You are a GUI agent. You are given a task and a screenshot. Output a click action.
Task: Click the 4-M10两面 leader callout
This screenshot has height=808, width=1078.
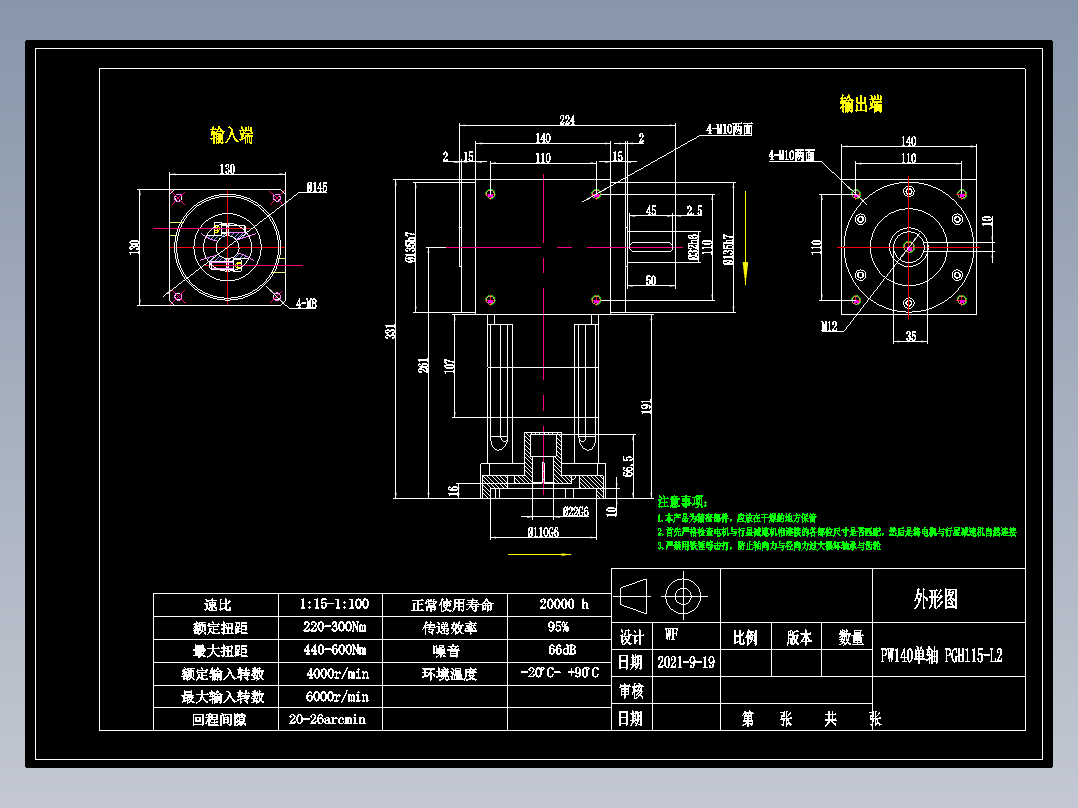(728, 129)
